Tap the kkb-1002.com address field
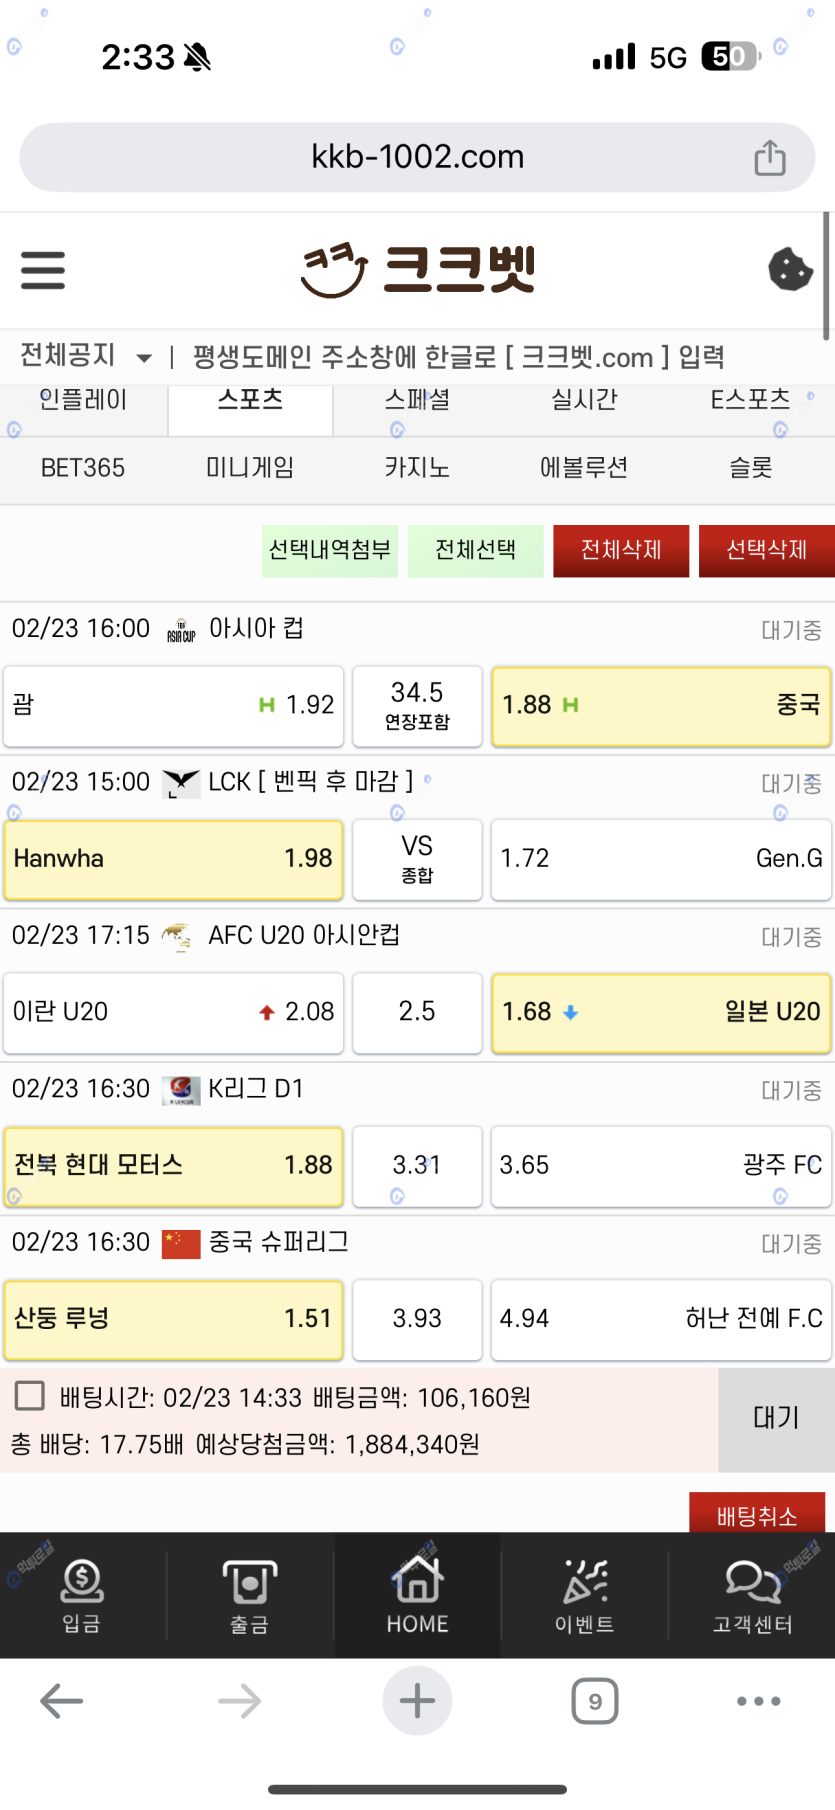The width and height of the screenshot is (835, 1810). 417,157
